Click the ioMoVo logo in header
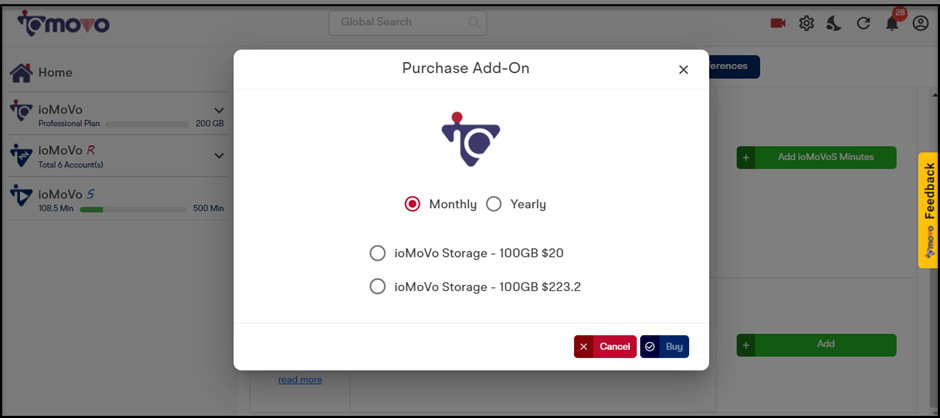 (x=63, y=23)
